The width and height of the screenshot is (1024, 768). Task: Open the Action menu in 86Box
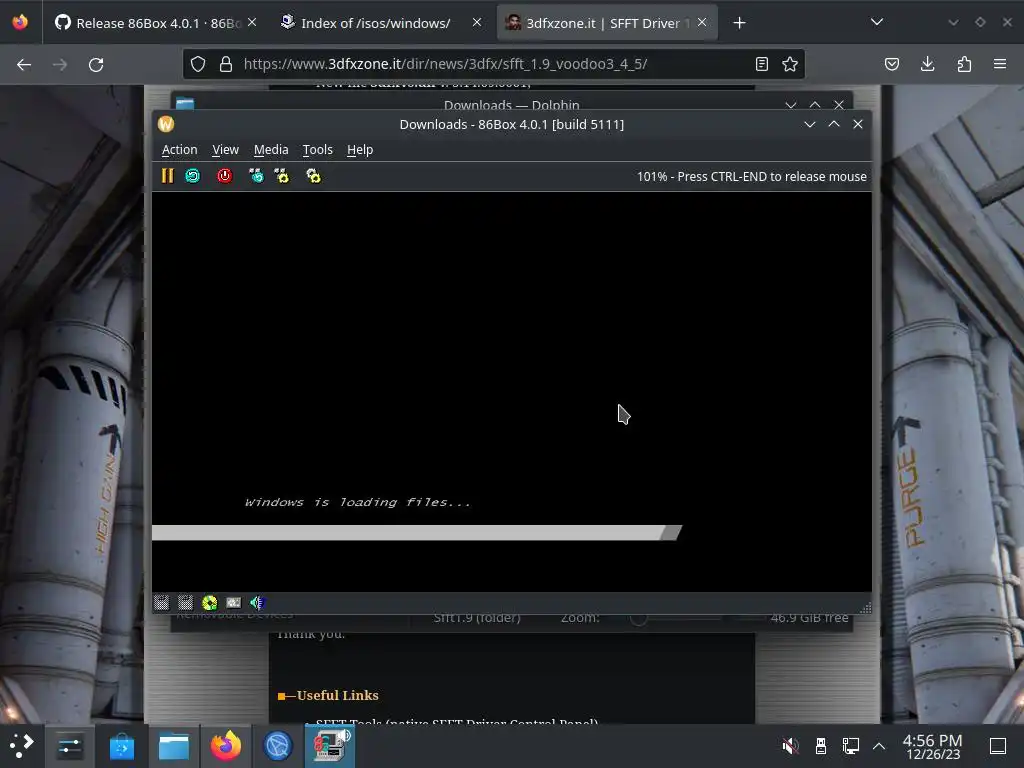pos(180,150)
